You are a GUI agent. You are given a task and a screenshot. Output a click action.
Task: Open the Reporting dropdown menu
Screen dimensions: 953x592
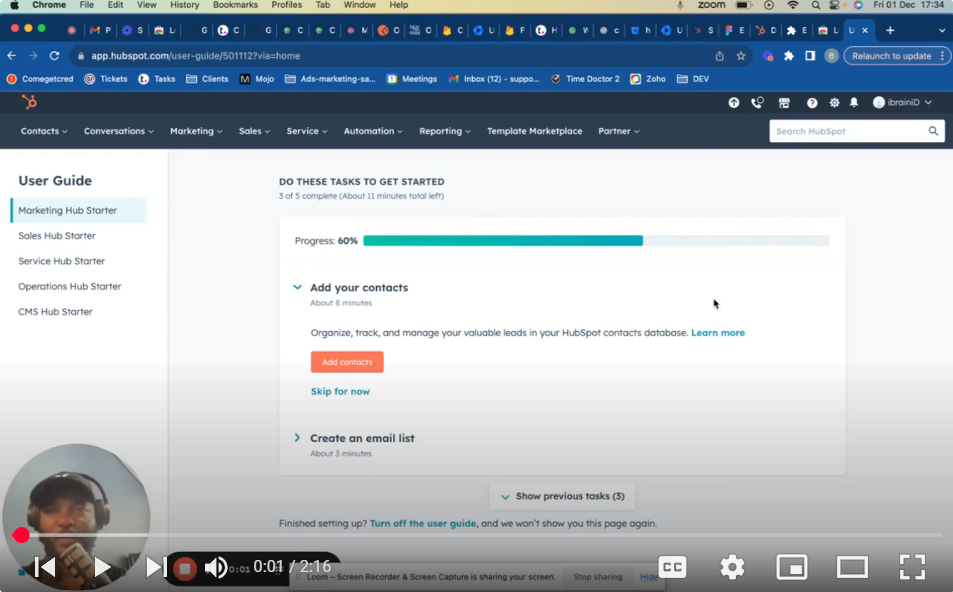[444, 131]
